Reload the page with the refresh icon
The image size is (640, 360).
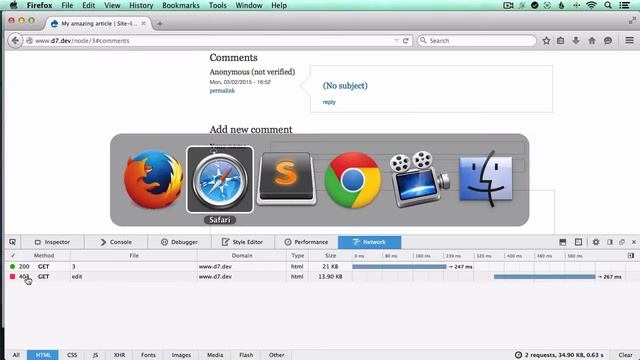(406, 41)
